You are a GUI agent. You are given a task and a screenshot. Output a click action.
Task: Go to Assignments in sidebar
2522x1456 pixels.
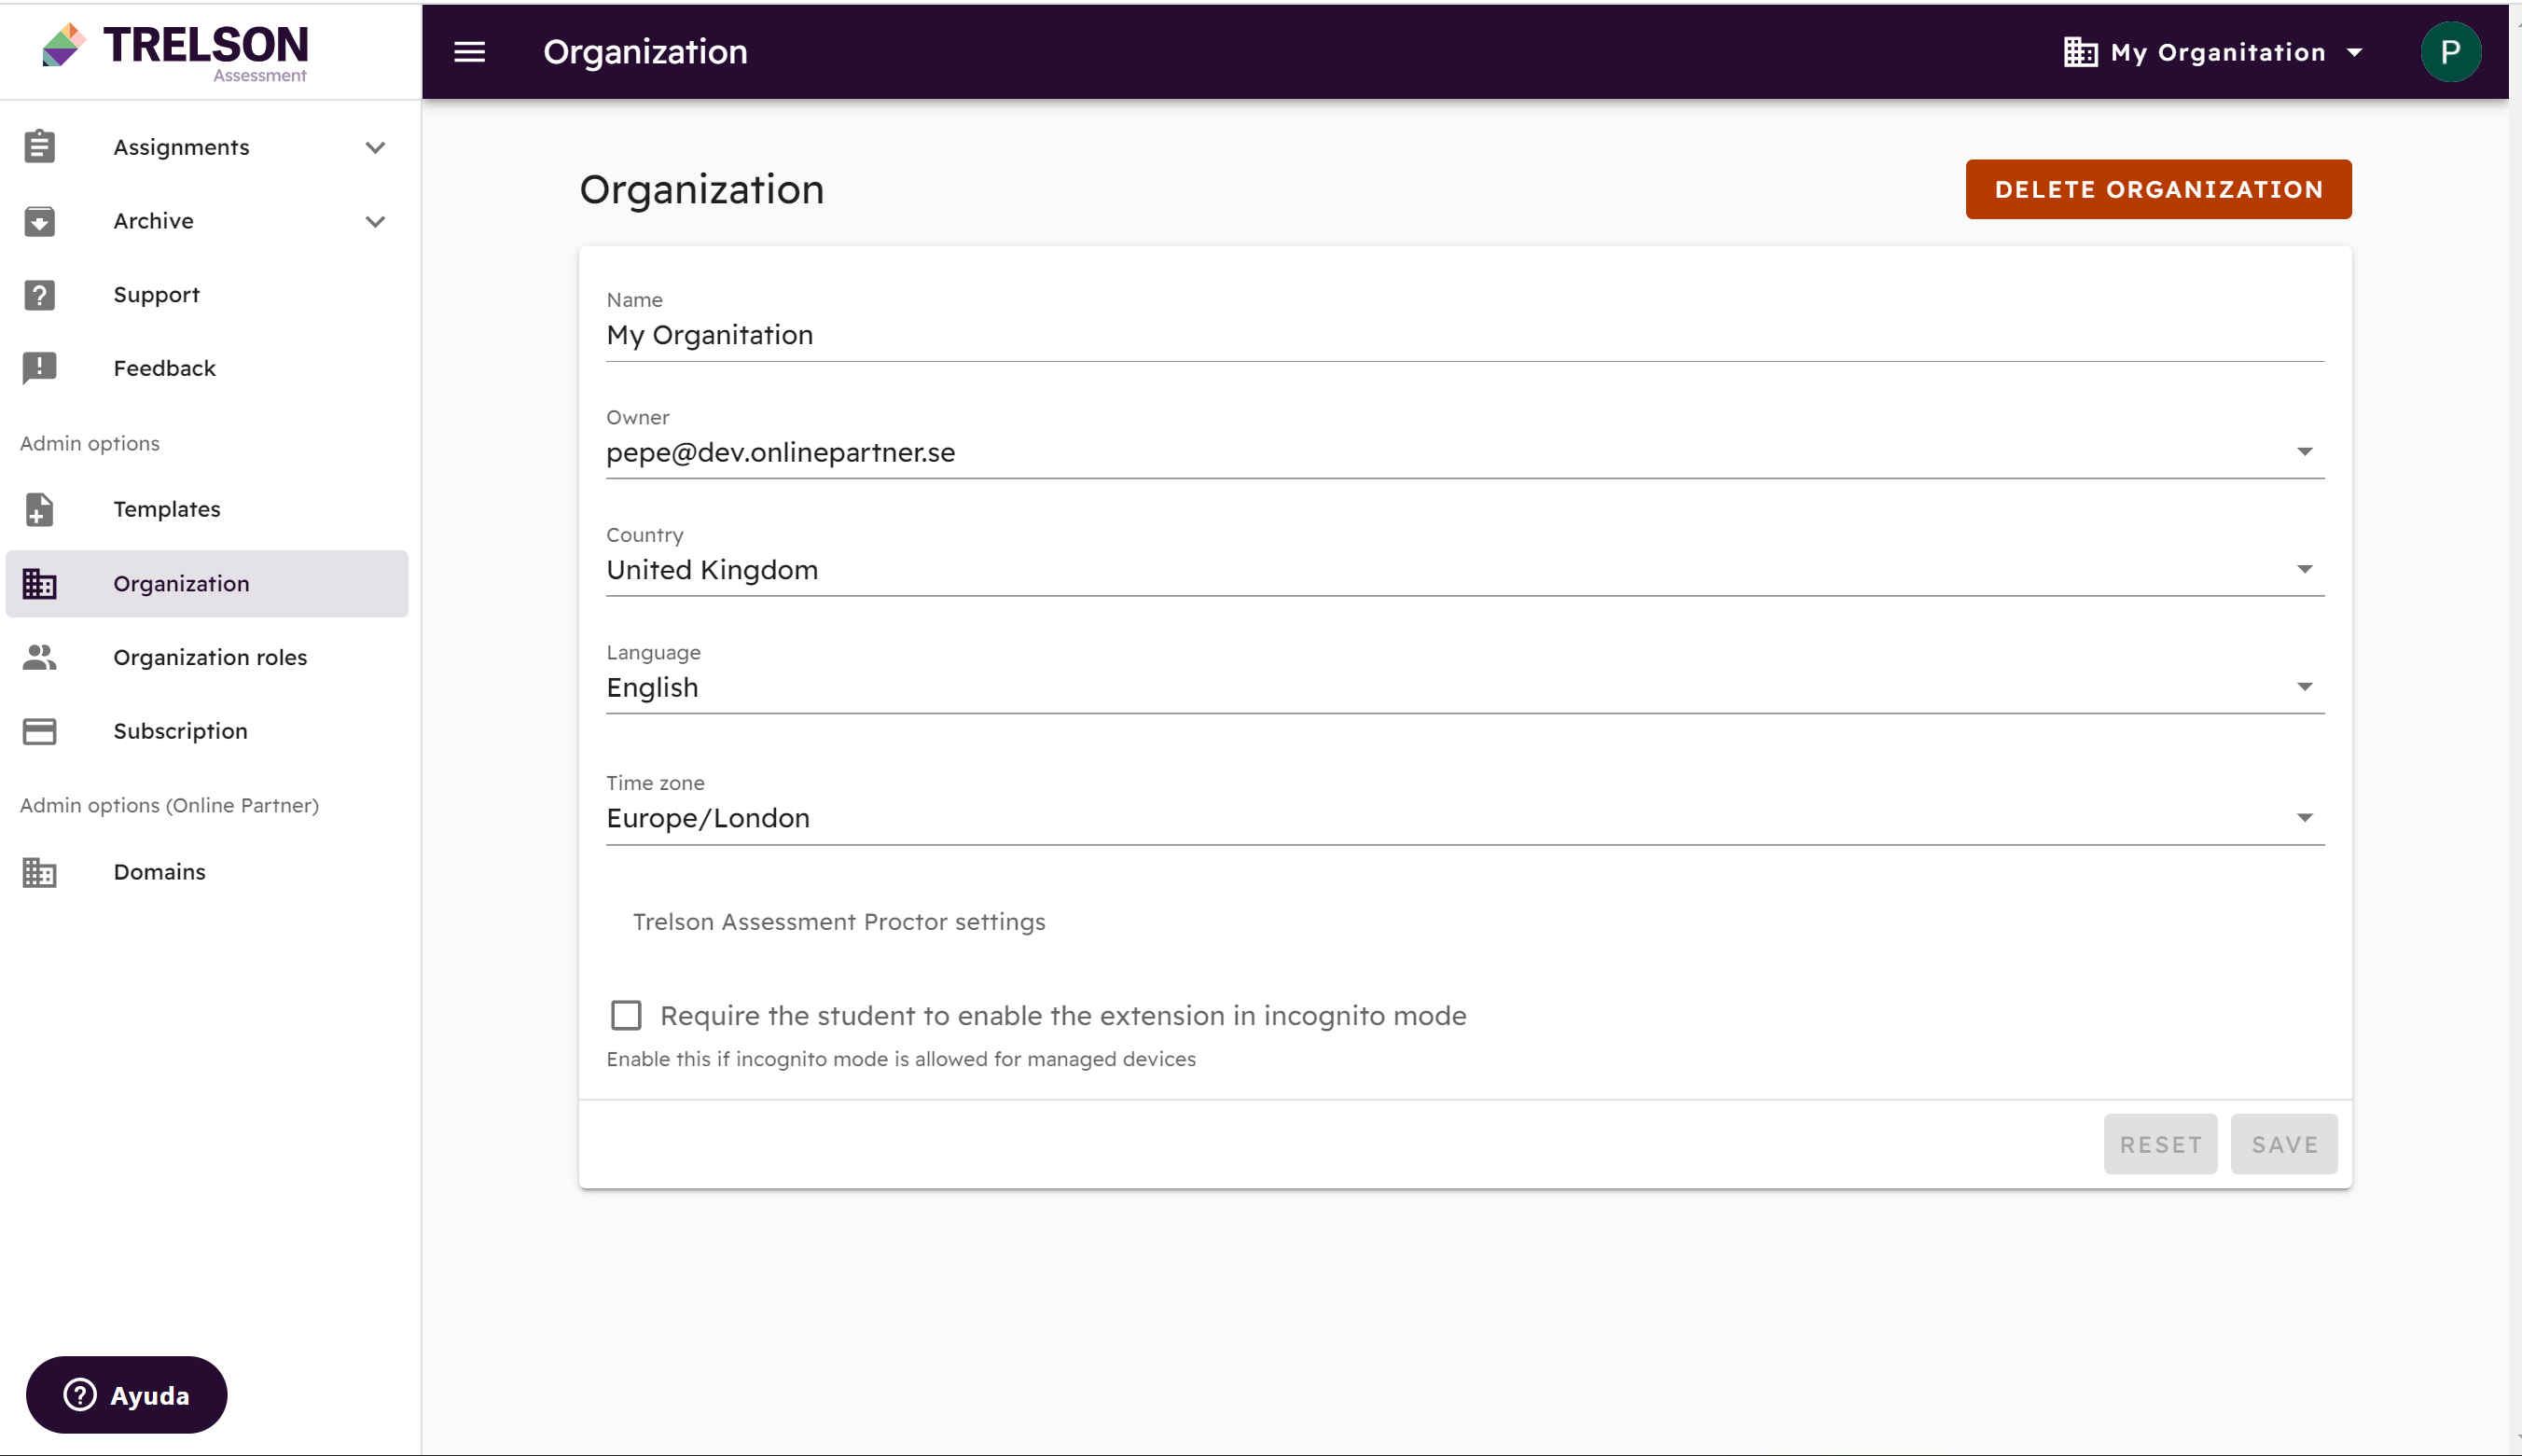[206, 147]
